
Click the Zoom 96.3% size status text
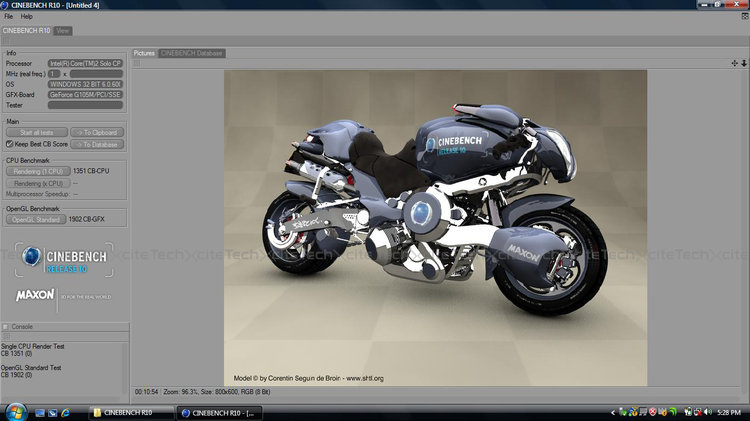pos(217,392)
